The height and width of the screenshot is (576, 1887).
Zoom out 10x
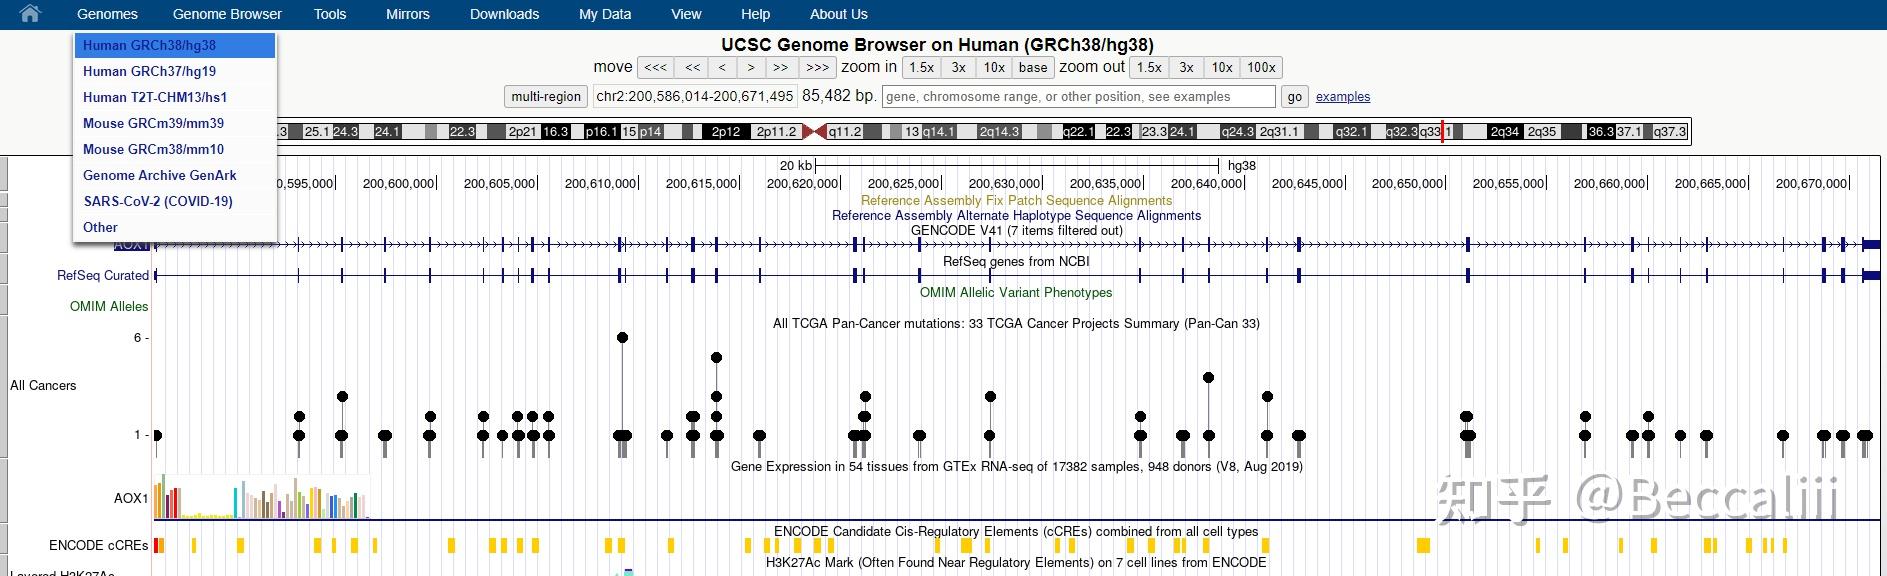coord(1222,67)
